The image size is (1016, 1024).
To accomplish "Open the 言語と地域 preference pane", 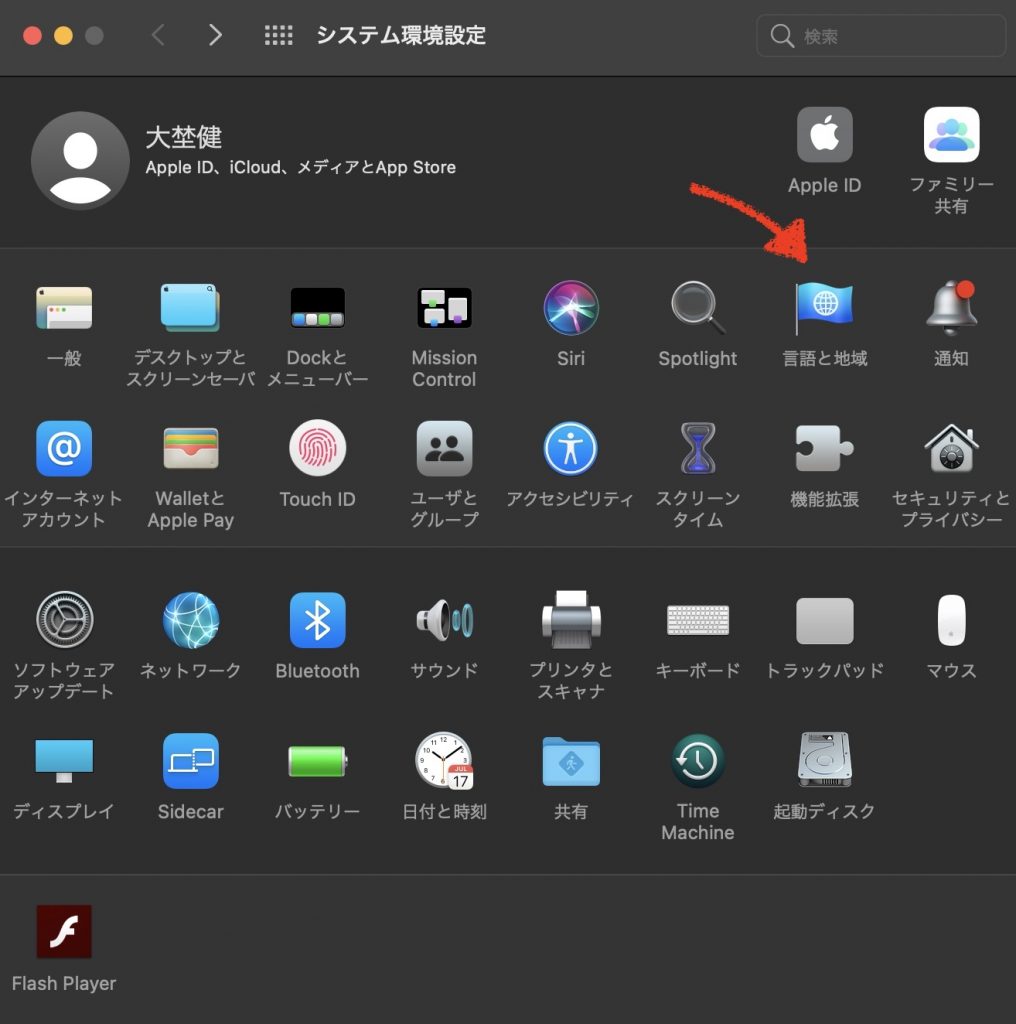I will coord(824,308).
